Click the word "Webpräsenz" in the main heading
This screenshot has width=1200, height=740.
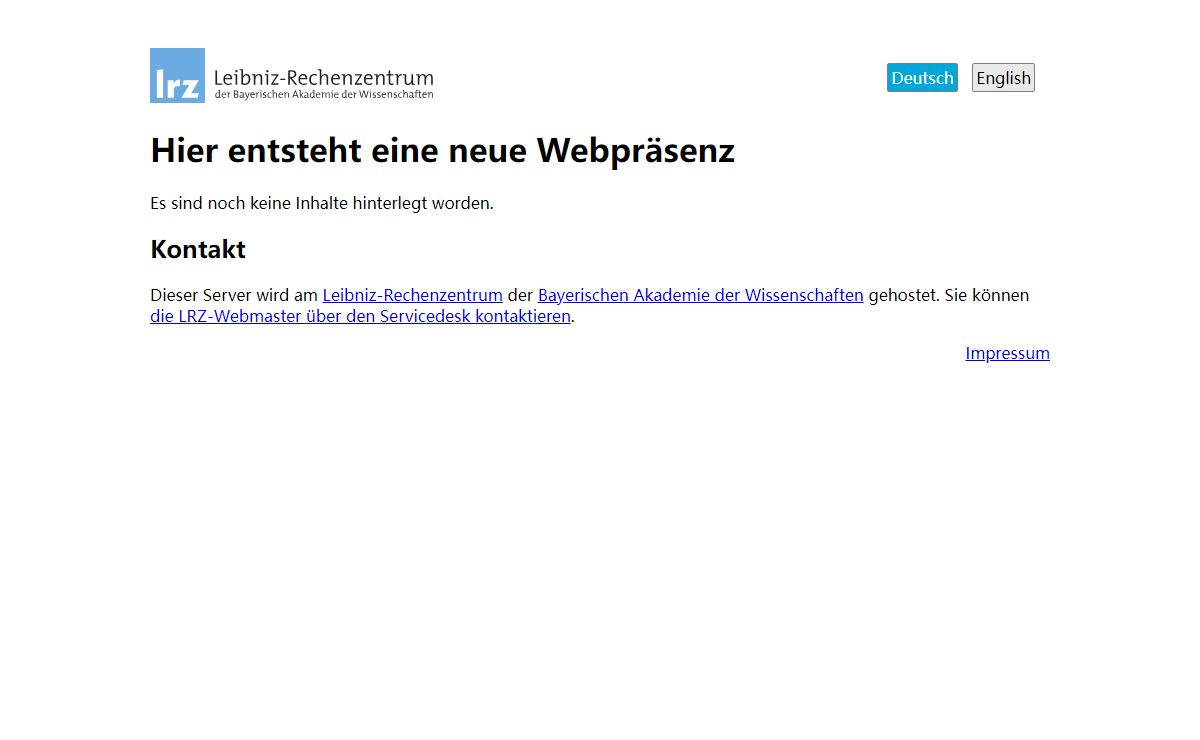[635, 150]
